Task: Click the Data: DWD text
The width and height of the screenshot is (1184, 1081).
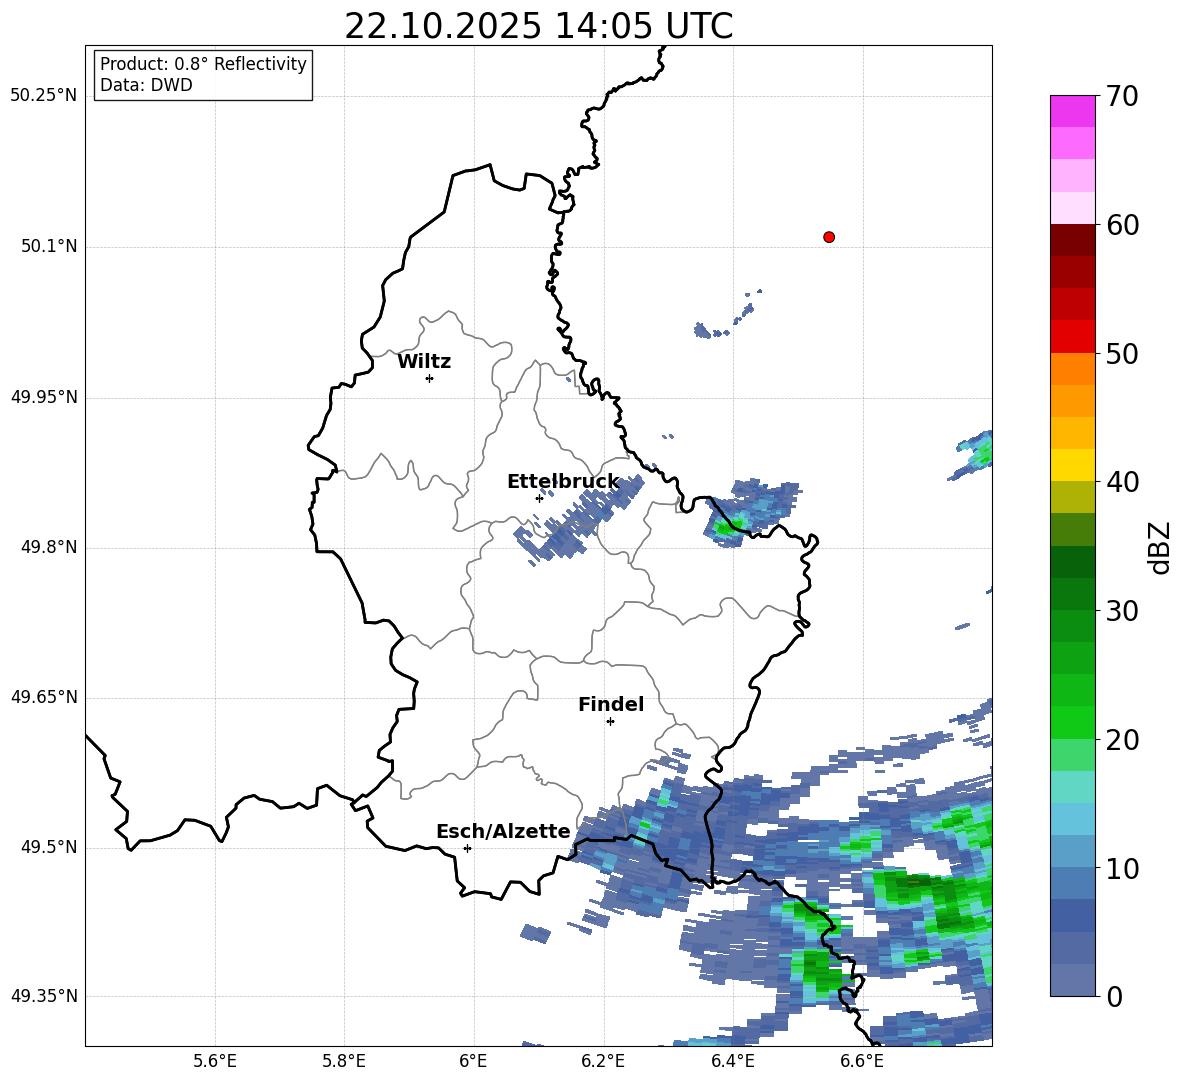Action: [146, 85]
